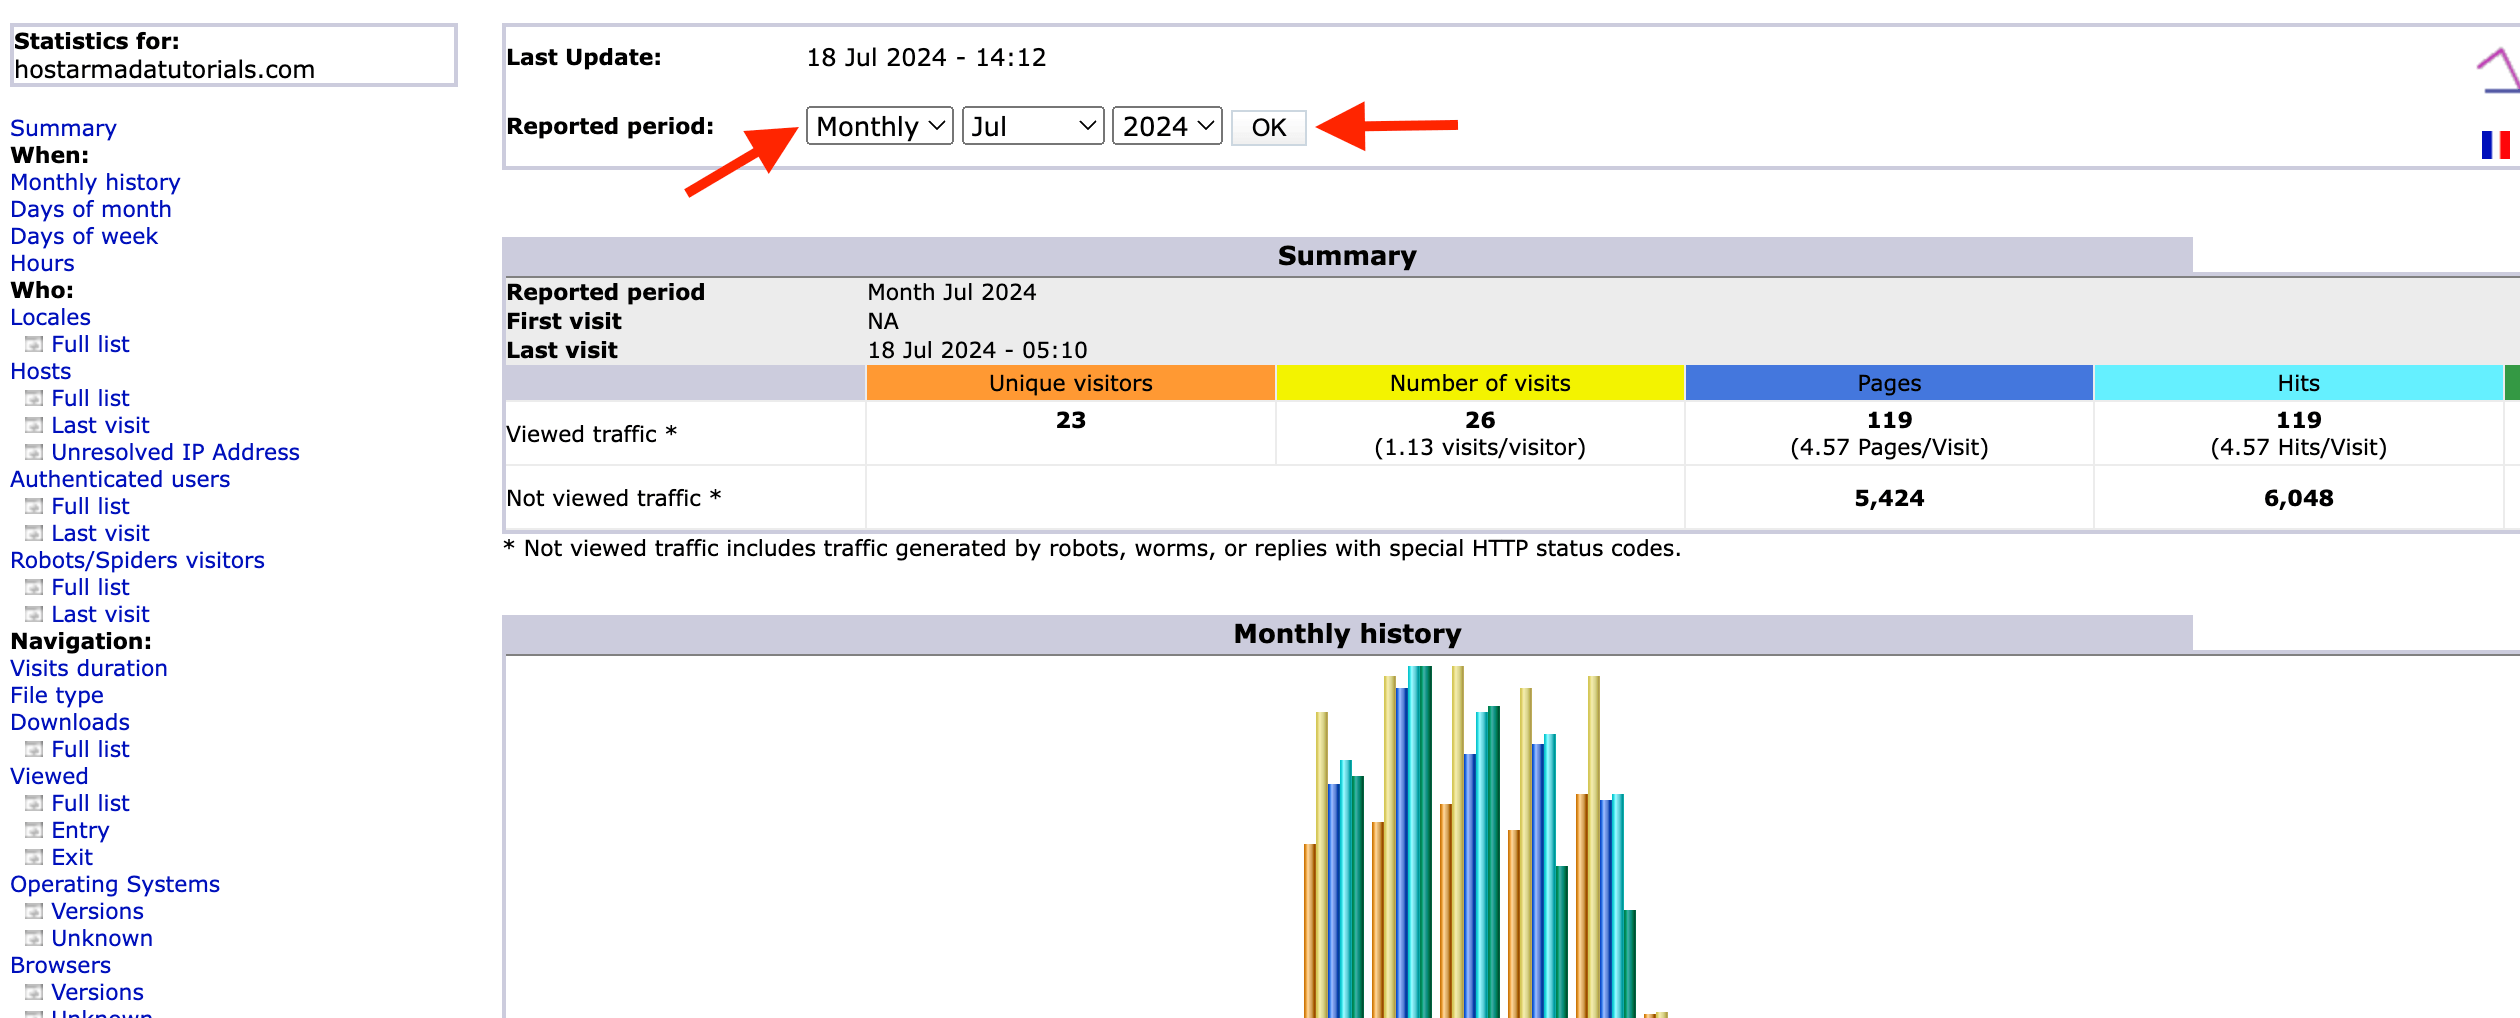Click the icon beside Exit
Viewport: 2520px width, 1018px height.
click(x=34, y=857)
